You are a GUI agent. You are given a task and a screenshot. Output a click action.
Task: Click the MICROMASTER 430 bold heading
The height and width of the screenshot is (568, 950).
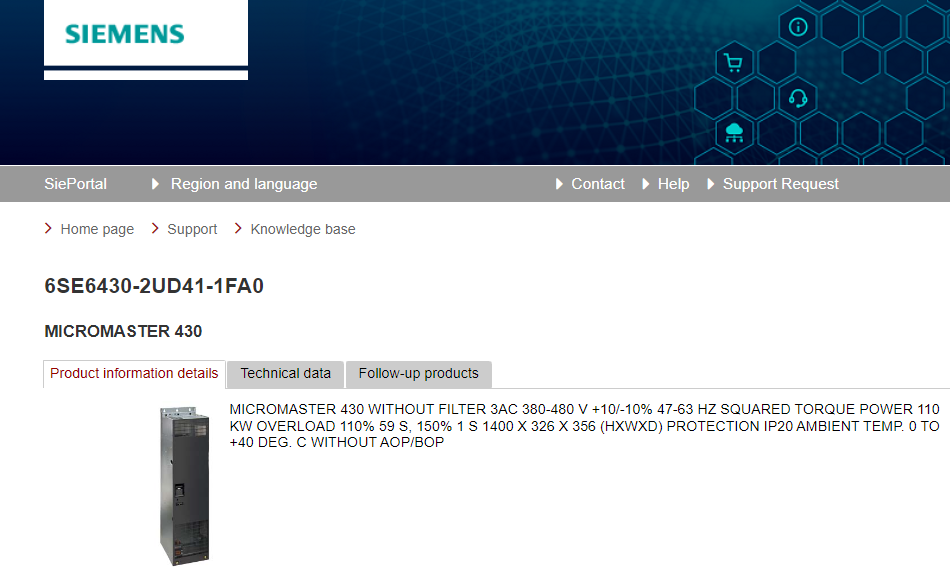pyautogui.click(x=123, y=331)
